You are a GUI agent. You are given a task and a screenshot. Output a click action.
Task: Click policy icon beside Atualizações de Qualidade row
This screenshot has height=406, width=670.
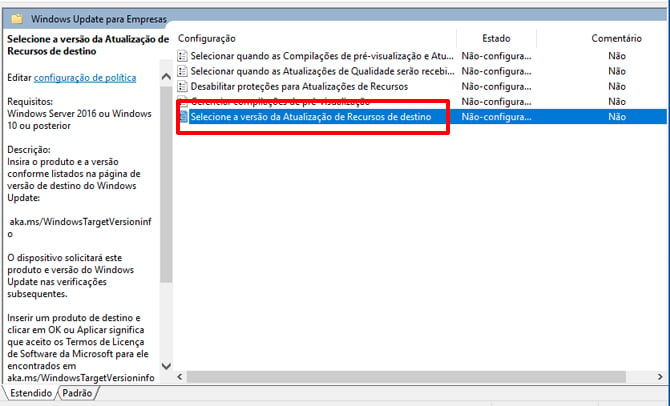[182, 71]
